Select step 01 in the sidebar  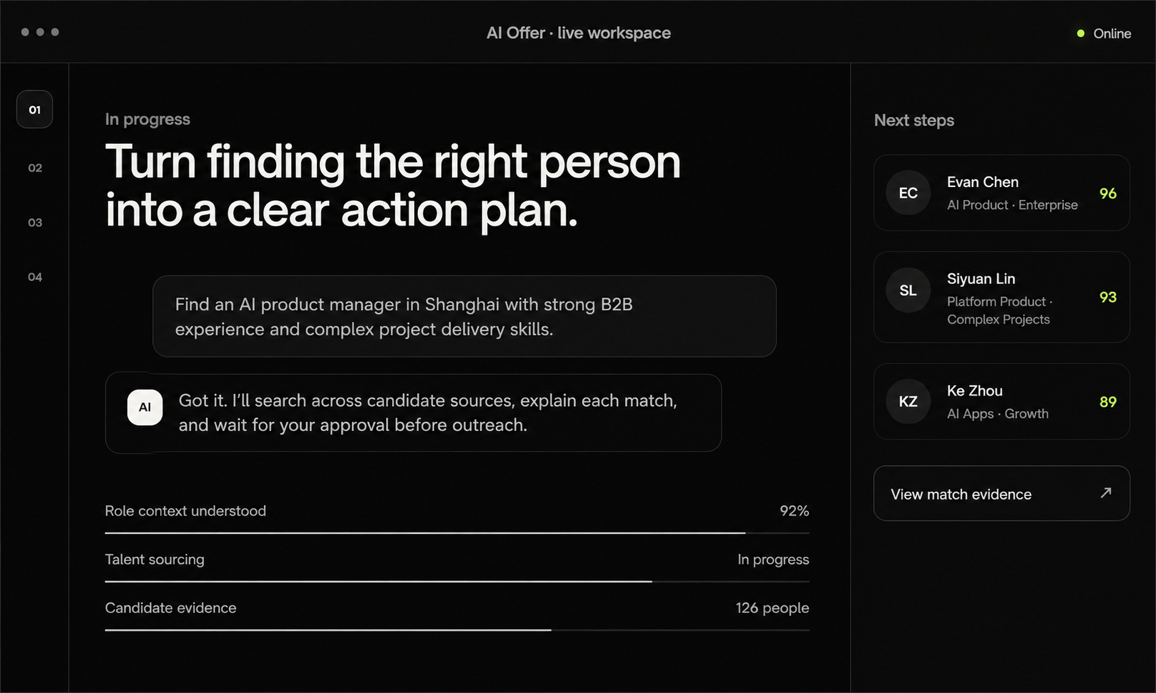(35, 109)
